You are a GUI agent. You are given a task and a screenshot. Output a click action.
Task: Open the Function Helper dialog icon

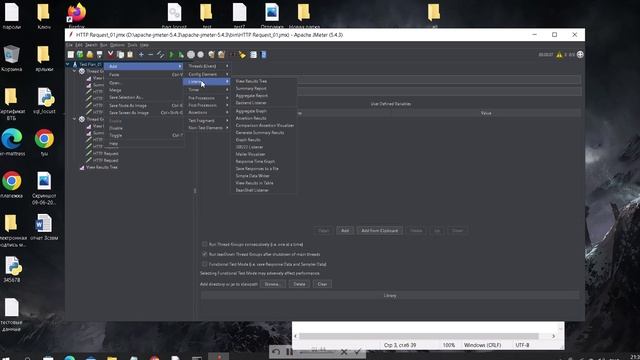253,55
